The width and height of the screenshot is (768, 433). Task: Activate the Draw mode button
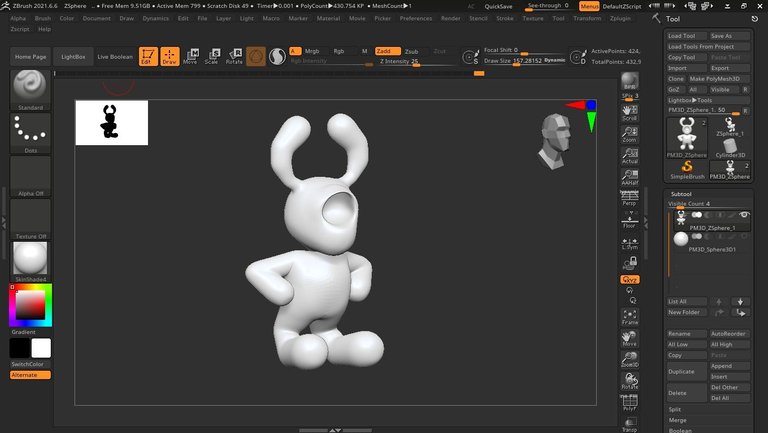(x=169, y=56)
